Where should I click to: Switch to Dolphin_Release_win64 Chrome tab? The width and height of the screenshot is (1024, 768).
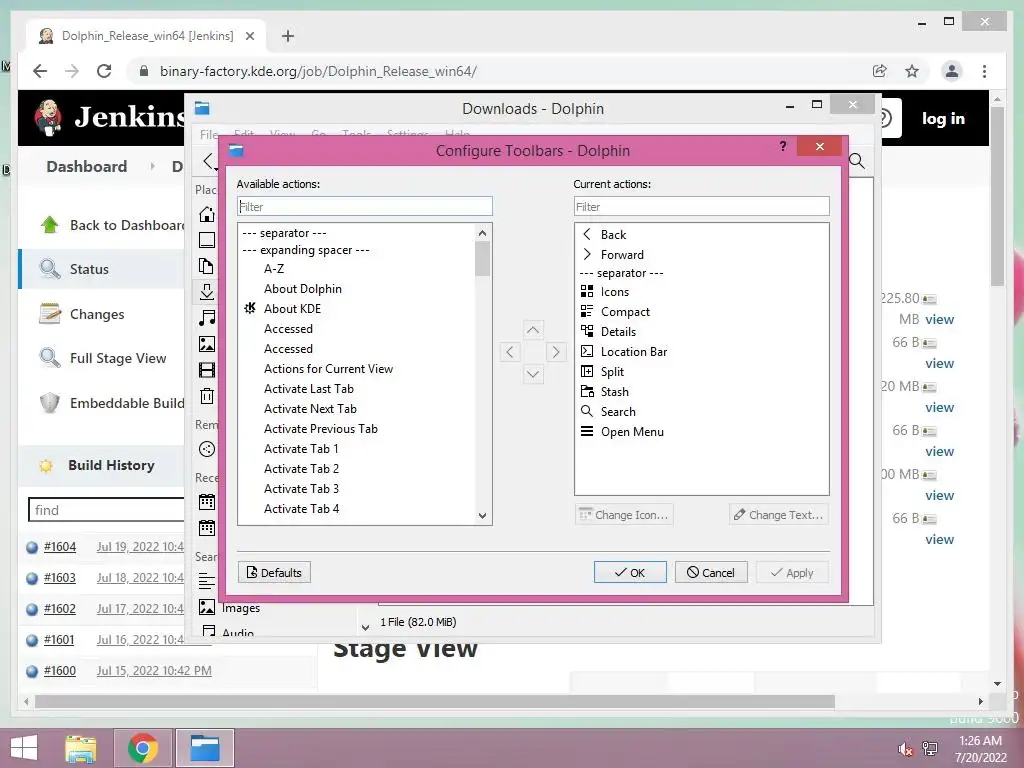tap(147, 36)
